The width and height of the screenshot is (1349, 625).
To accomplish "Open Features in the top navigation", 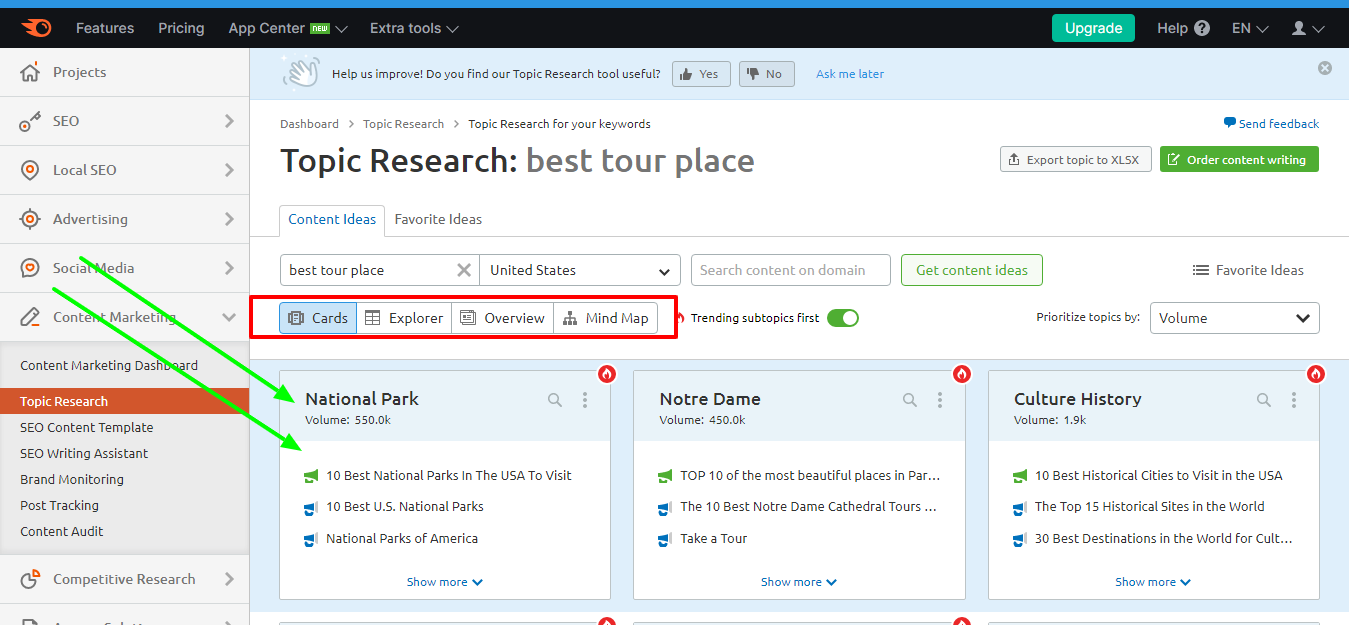I will point(105,28).
